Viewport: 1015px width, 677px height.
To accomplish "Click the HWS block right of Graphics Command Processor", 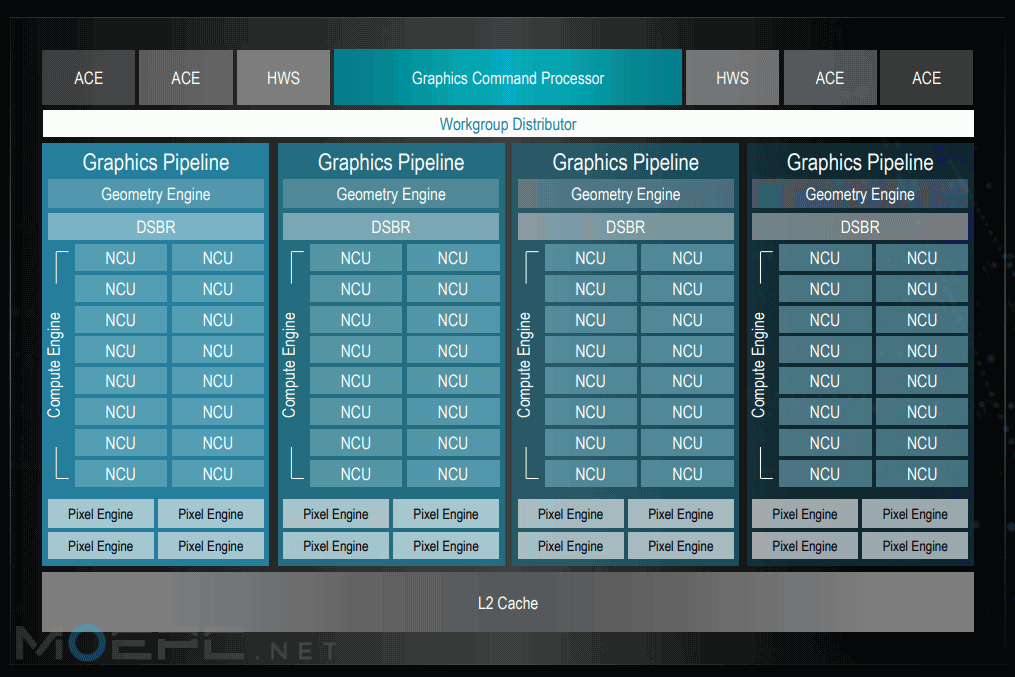I will 732,78.
